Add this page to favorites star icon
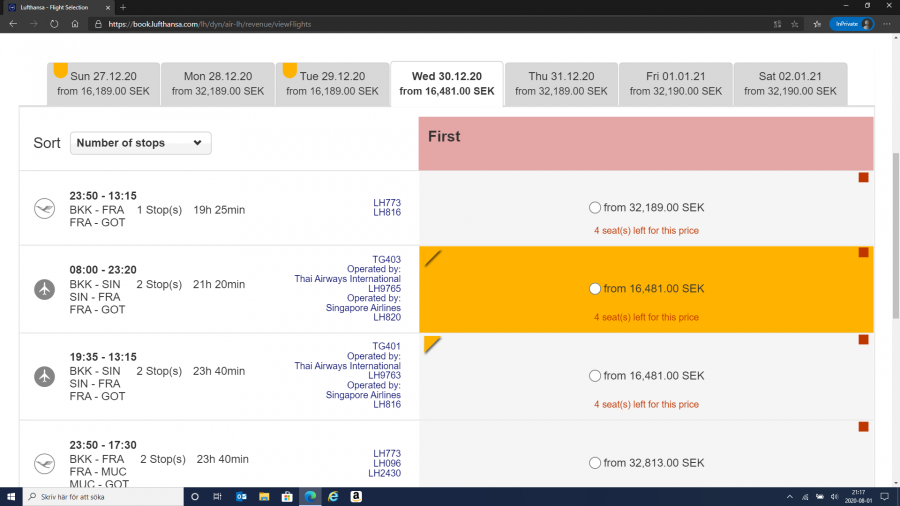Image resolution: width=900 pixels, height=506 pixels. [x=794, y=24]
